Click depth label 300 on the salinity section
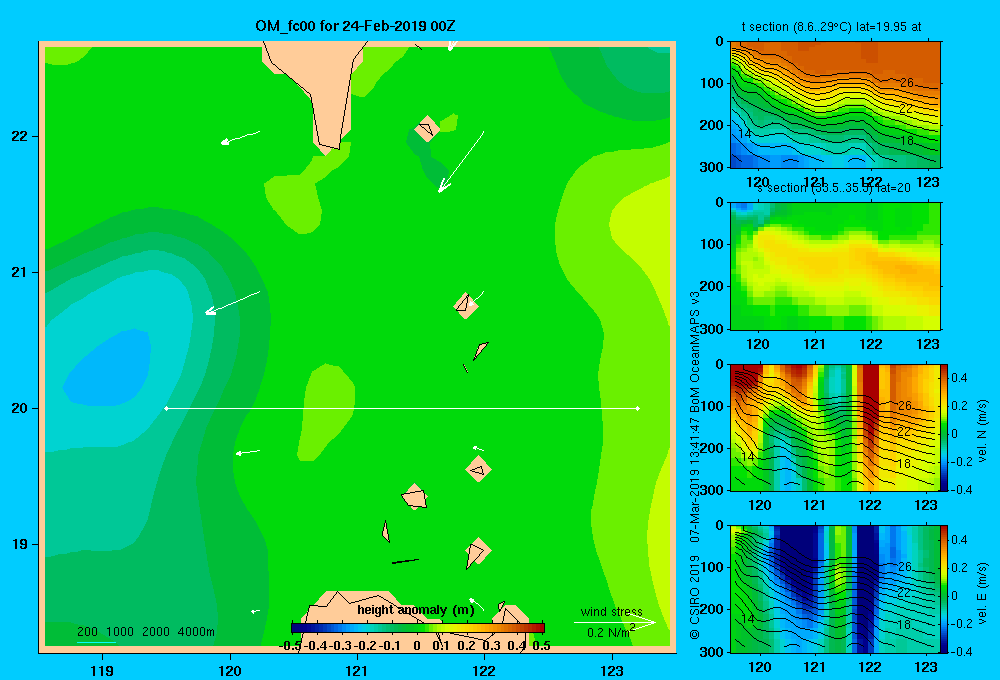Viewport: 1000px width, 680px height. (712, 329)
